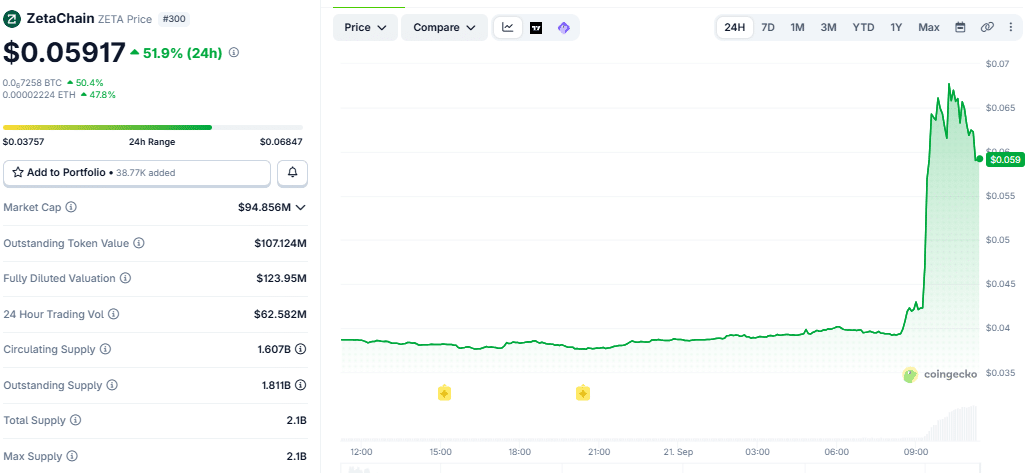Click the $123.95M value
Viewport: 1027px width, 473px height.
point(282,278)
